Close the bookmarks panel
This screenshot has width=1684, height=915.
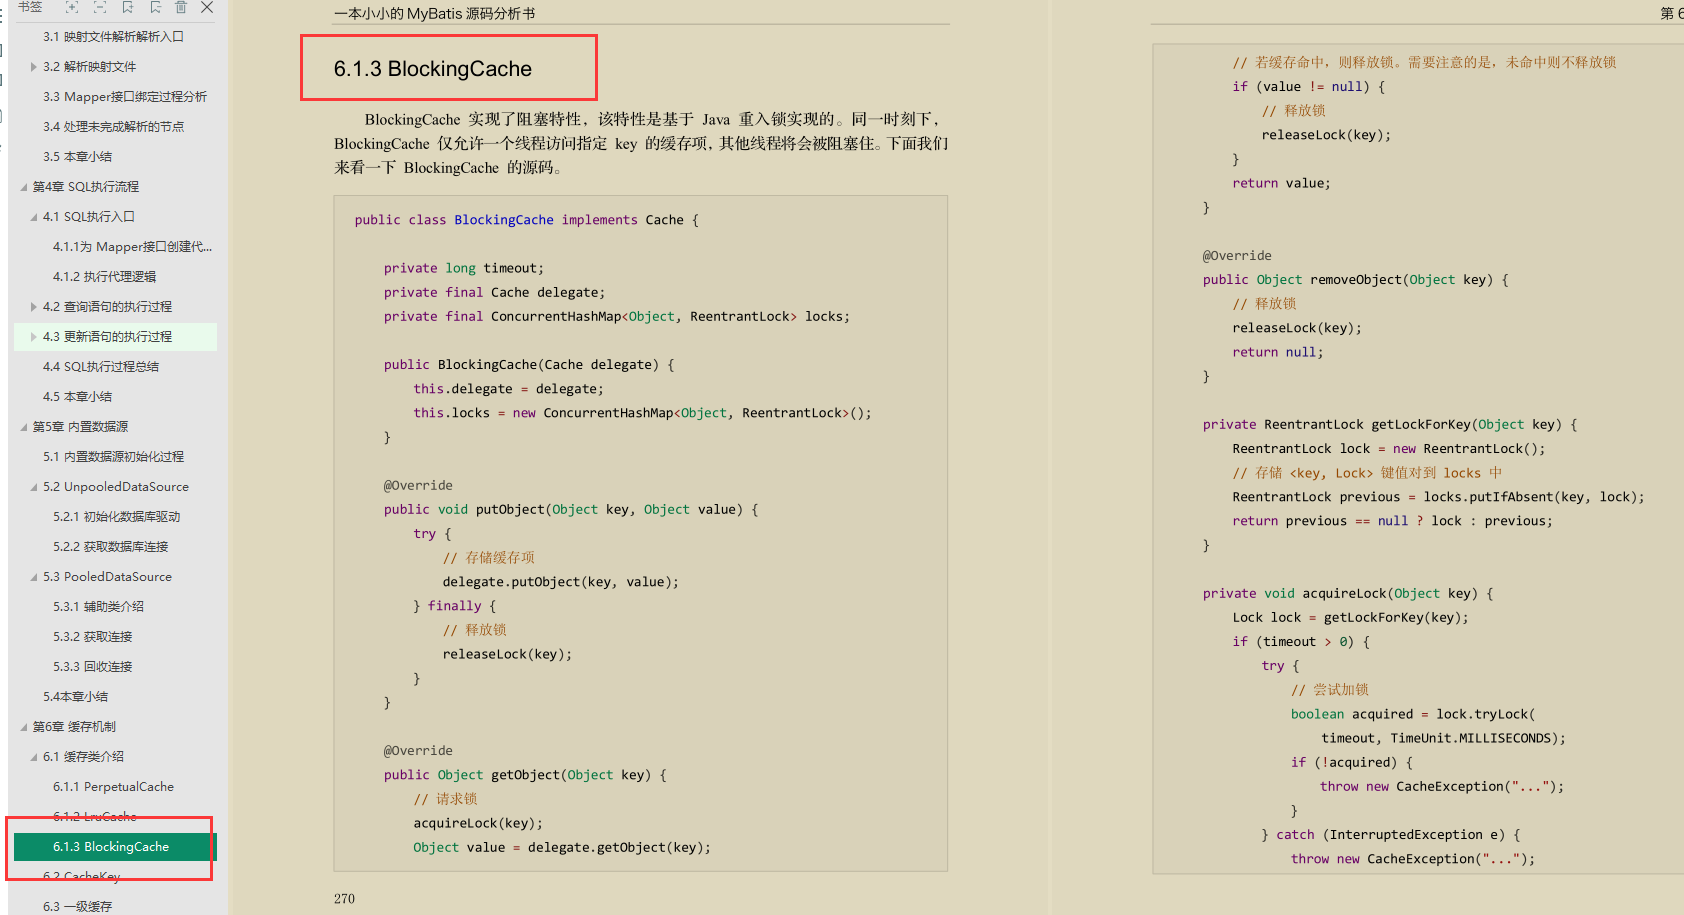coord(207,7)
